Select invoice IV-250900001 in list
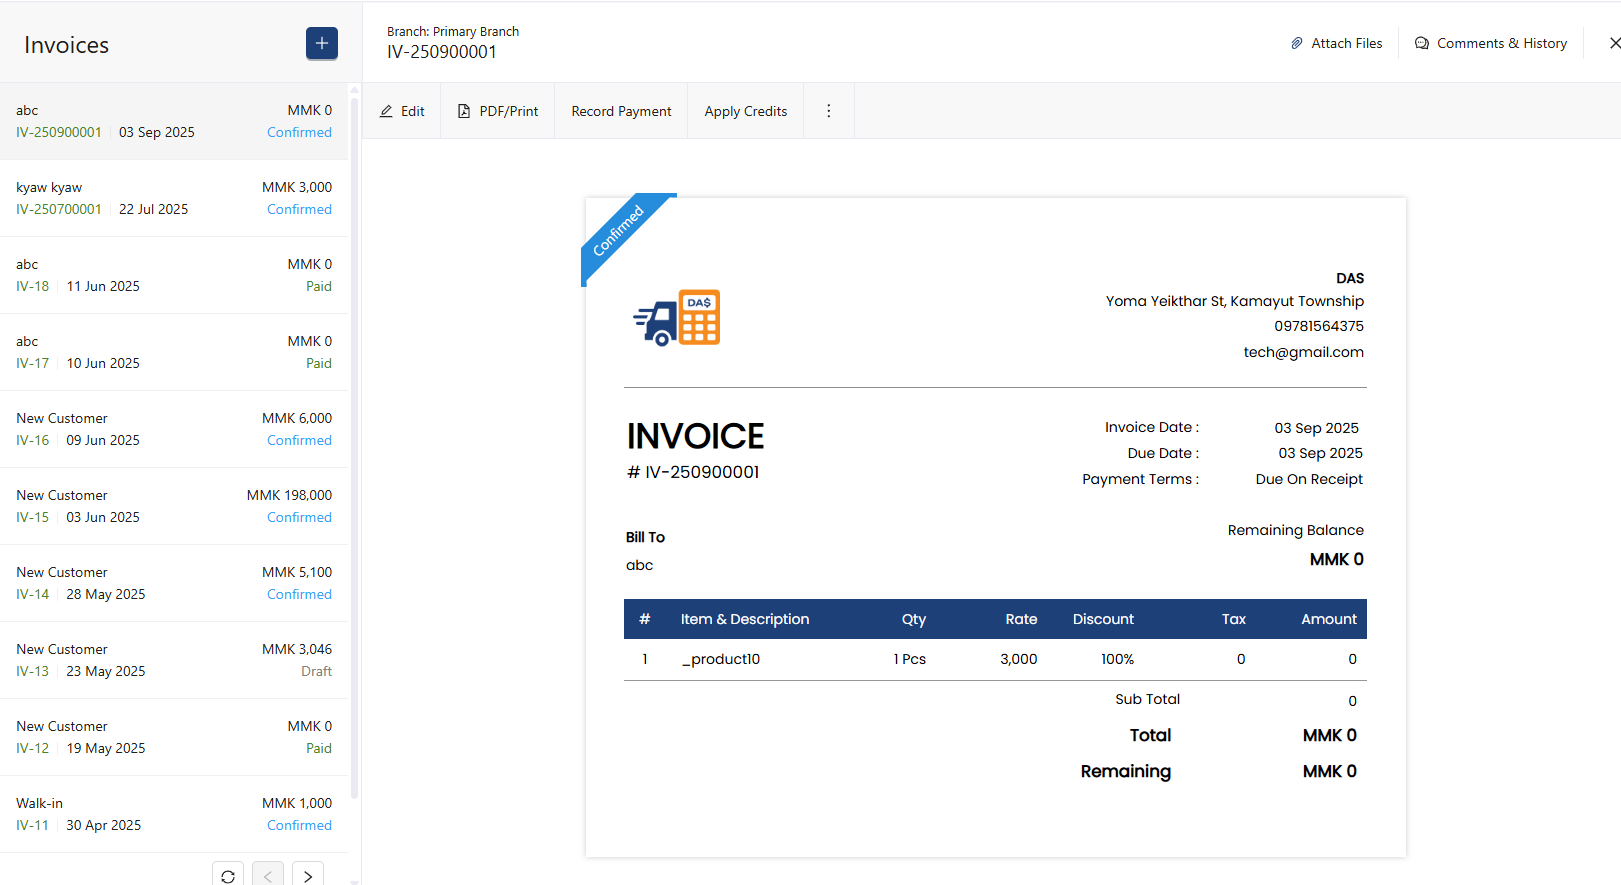 pos(174,121)
